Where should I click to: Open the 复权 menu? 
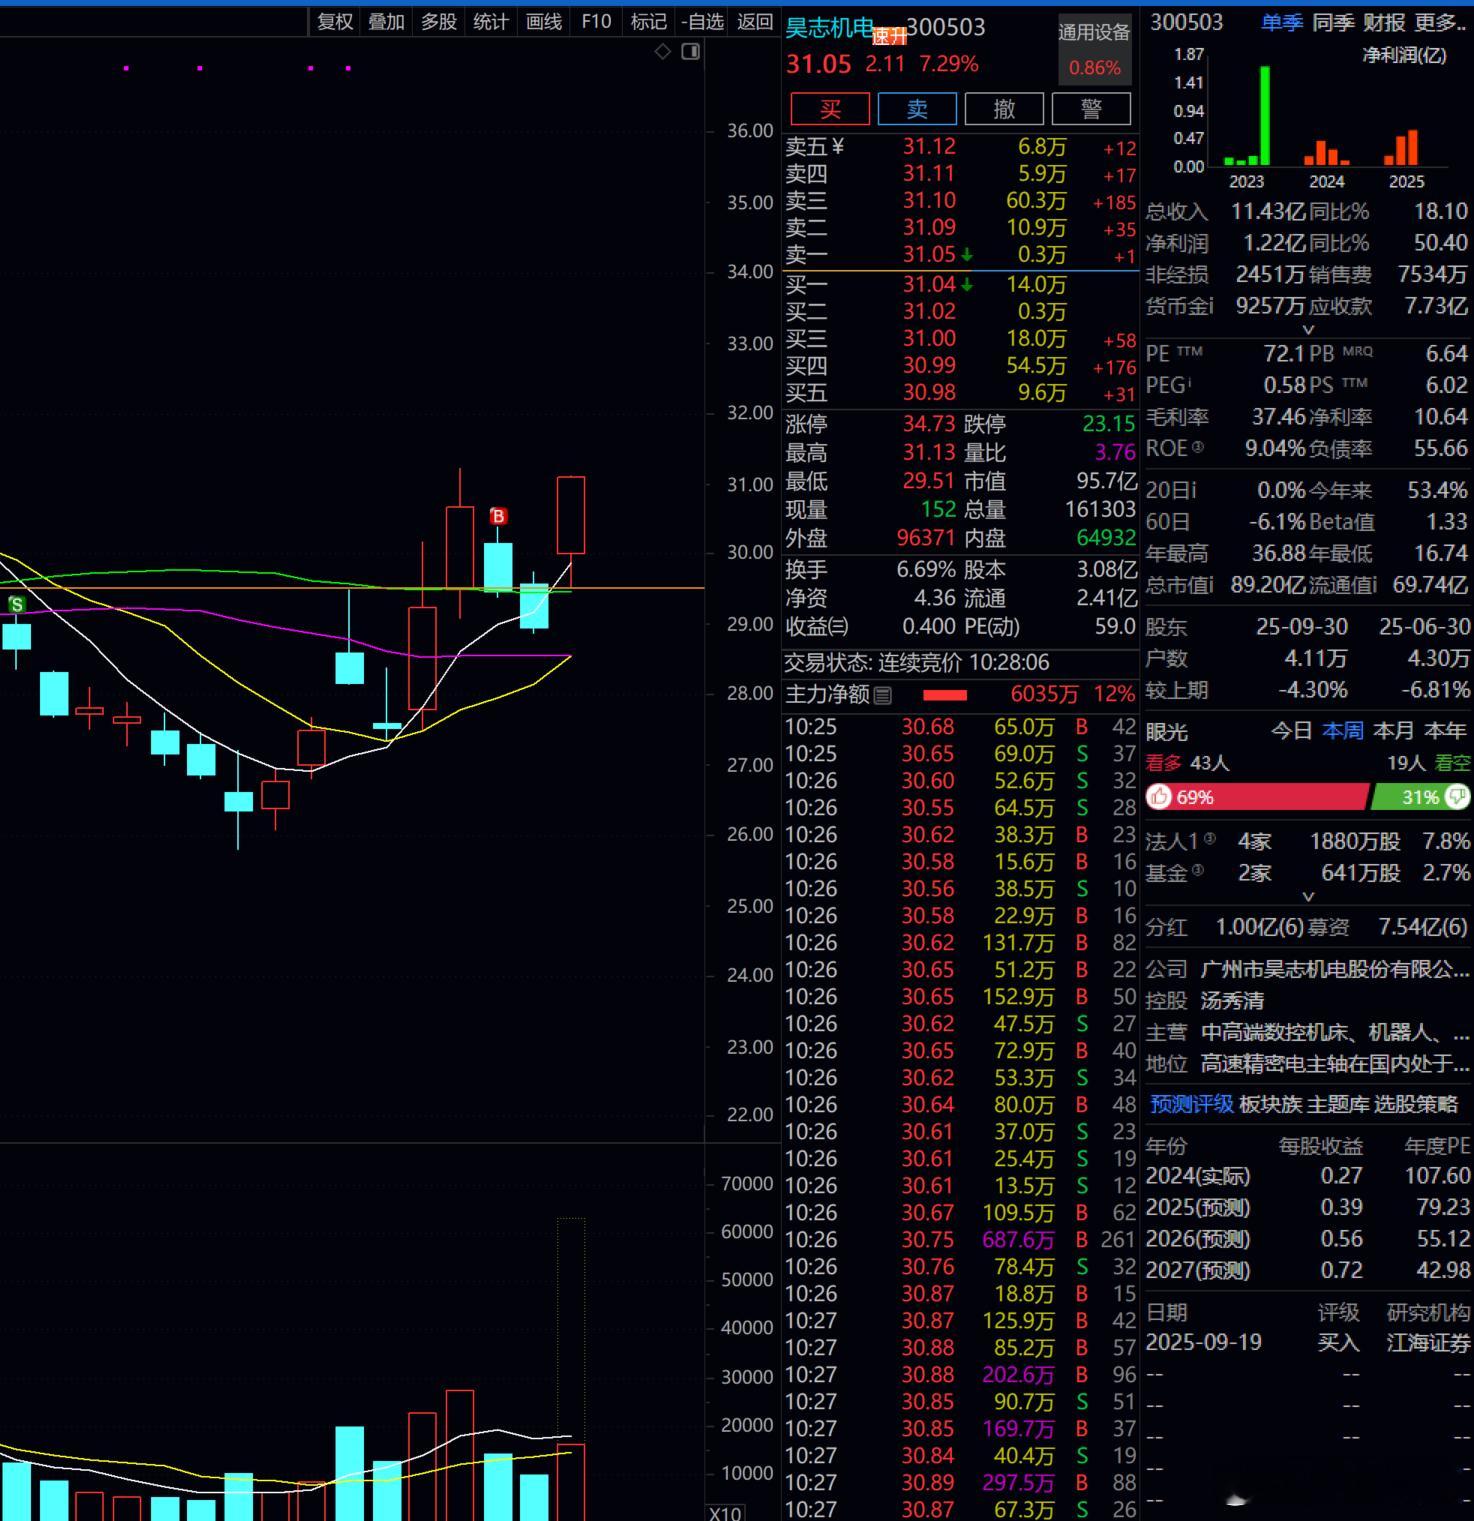tap(335, 21)
